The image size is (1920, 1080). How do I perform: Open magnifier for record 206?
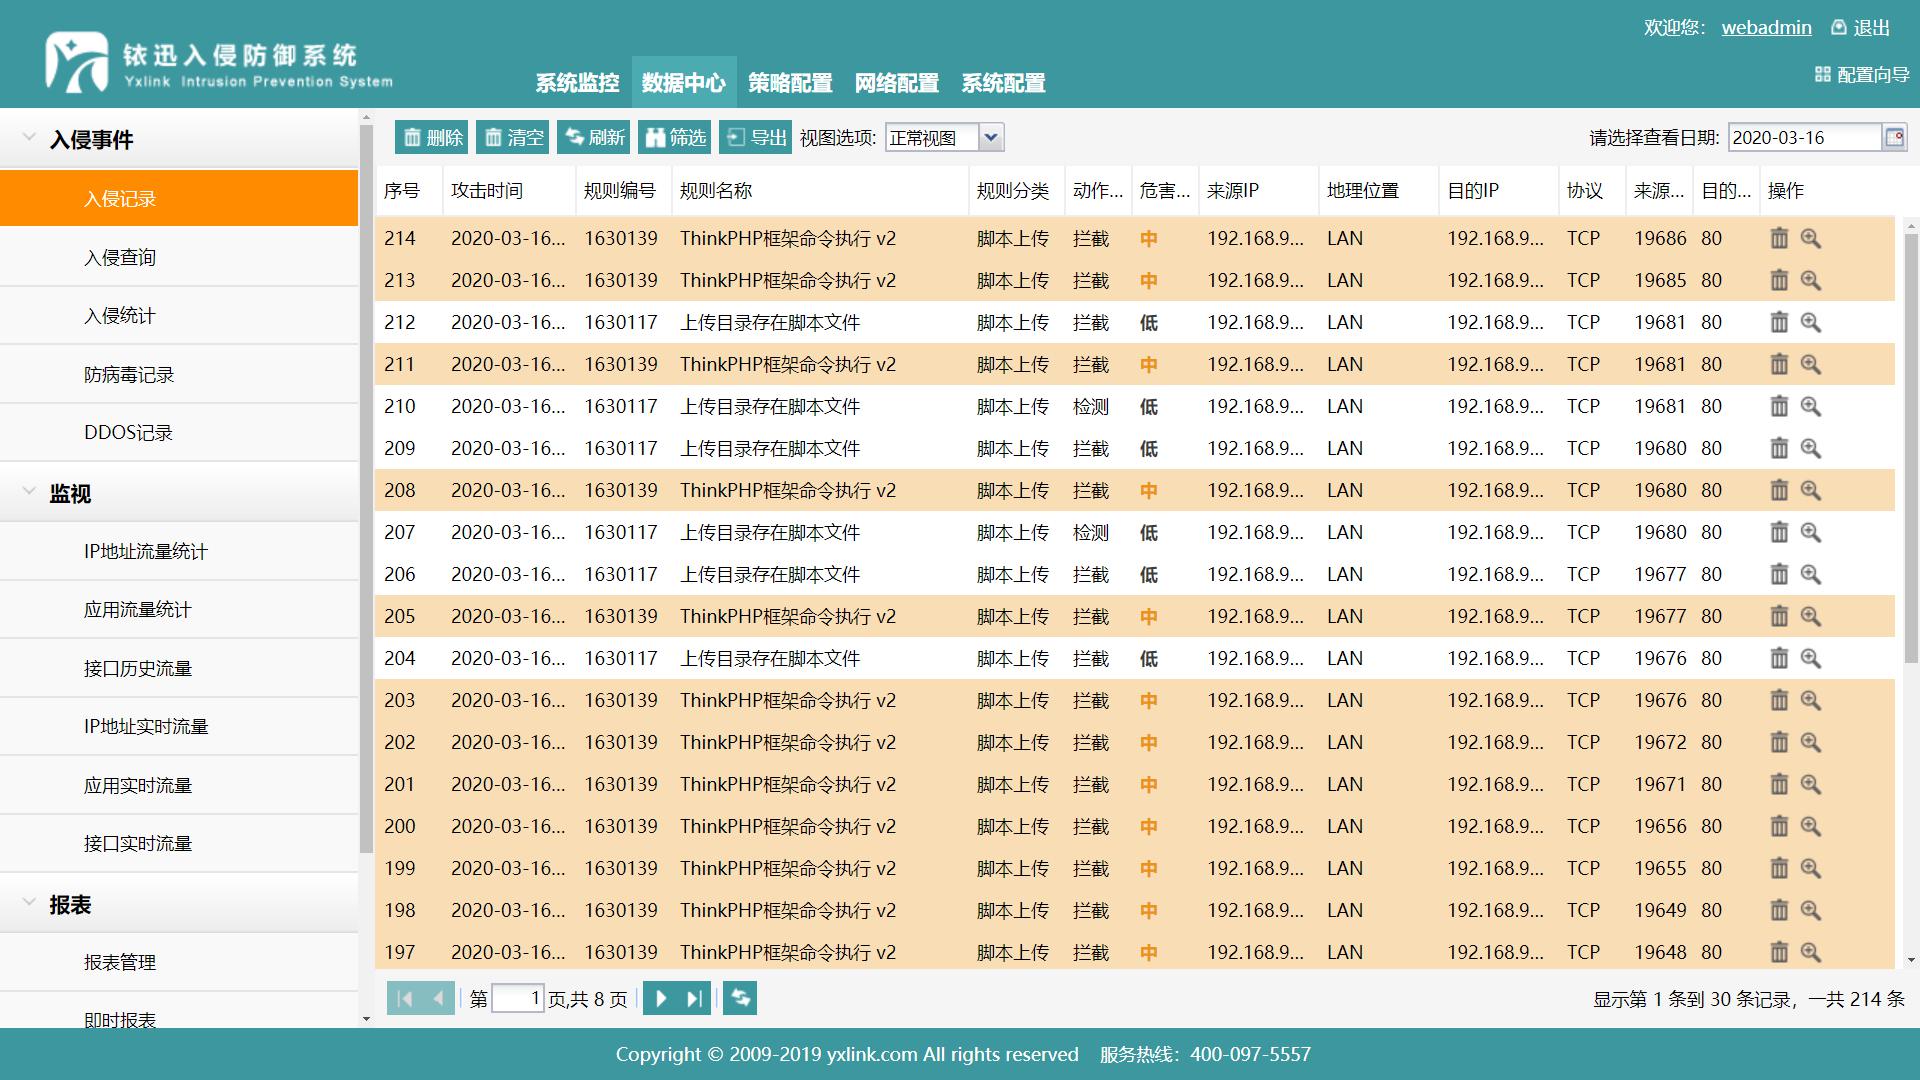click(1811, 574)
